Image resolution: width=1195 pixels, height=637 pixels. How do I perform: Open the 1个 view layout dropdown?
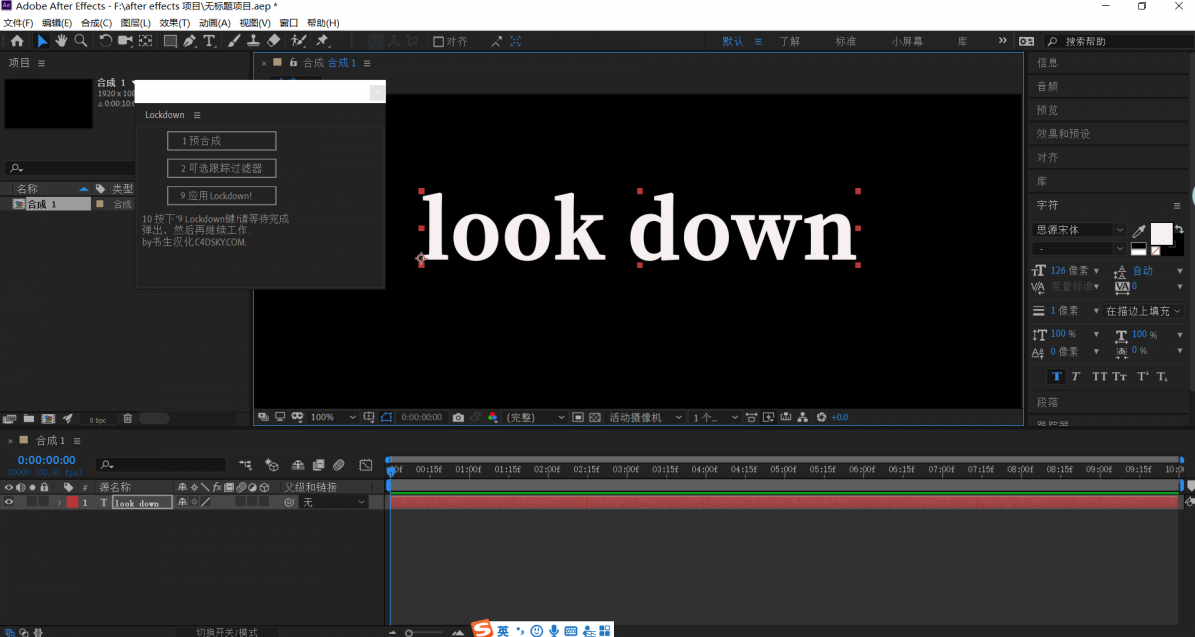[x=714, y=418]
